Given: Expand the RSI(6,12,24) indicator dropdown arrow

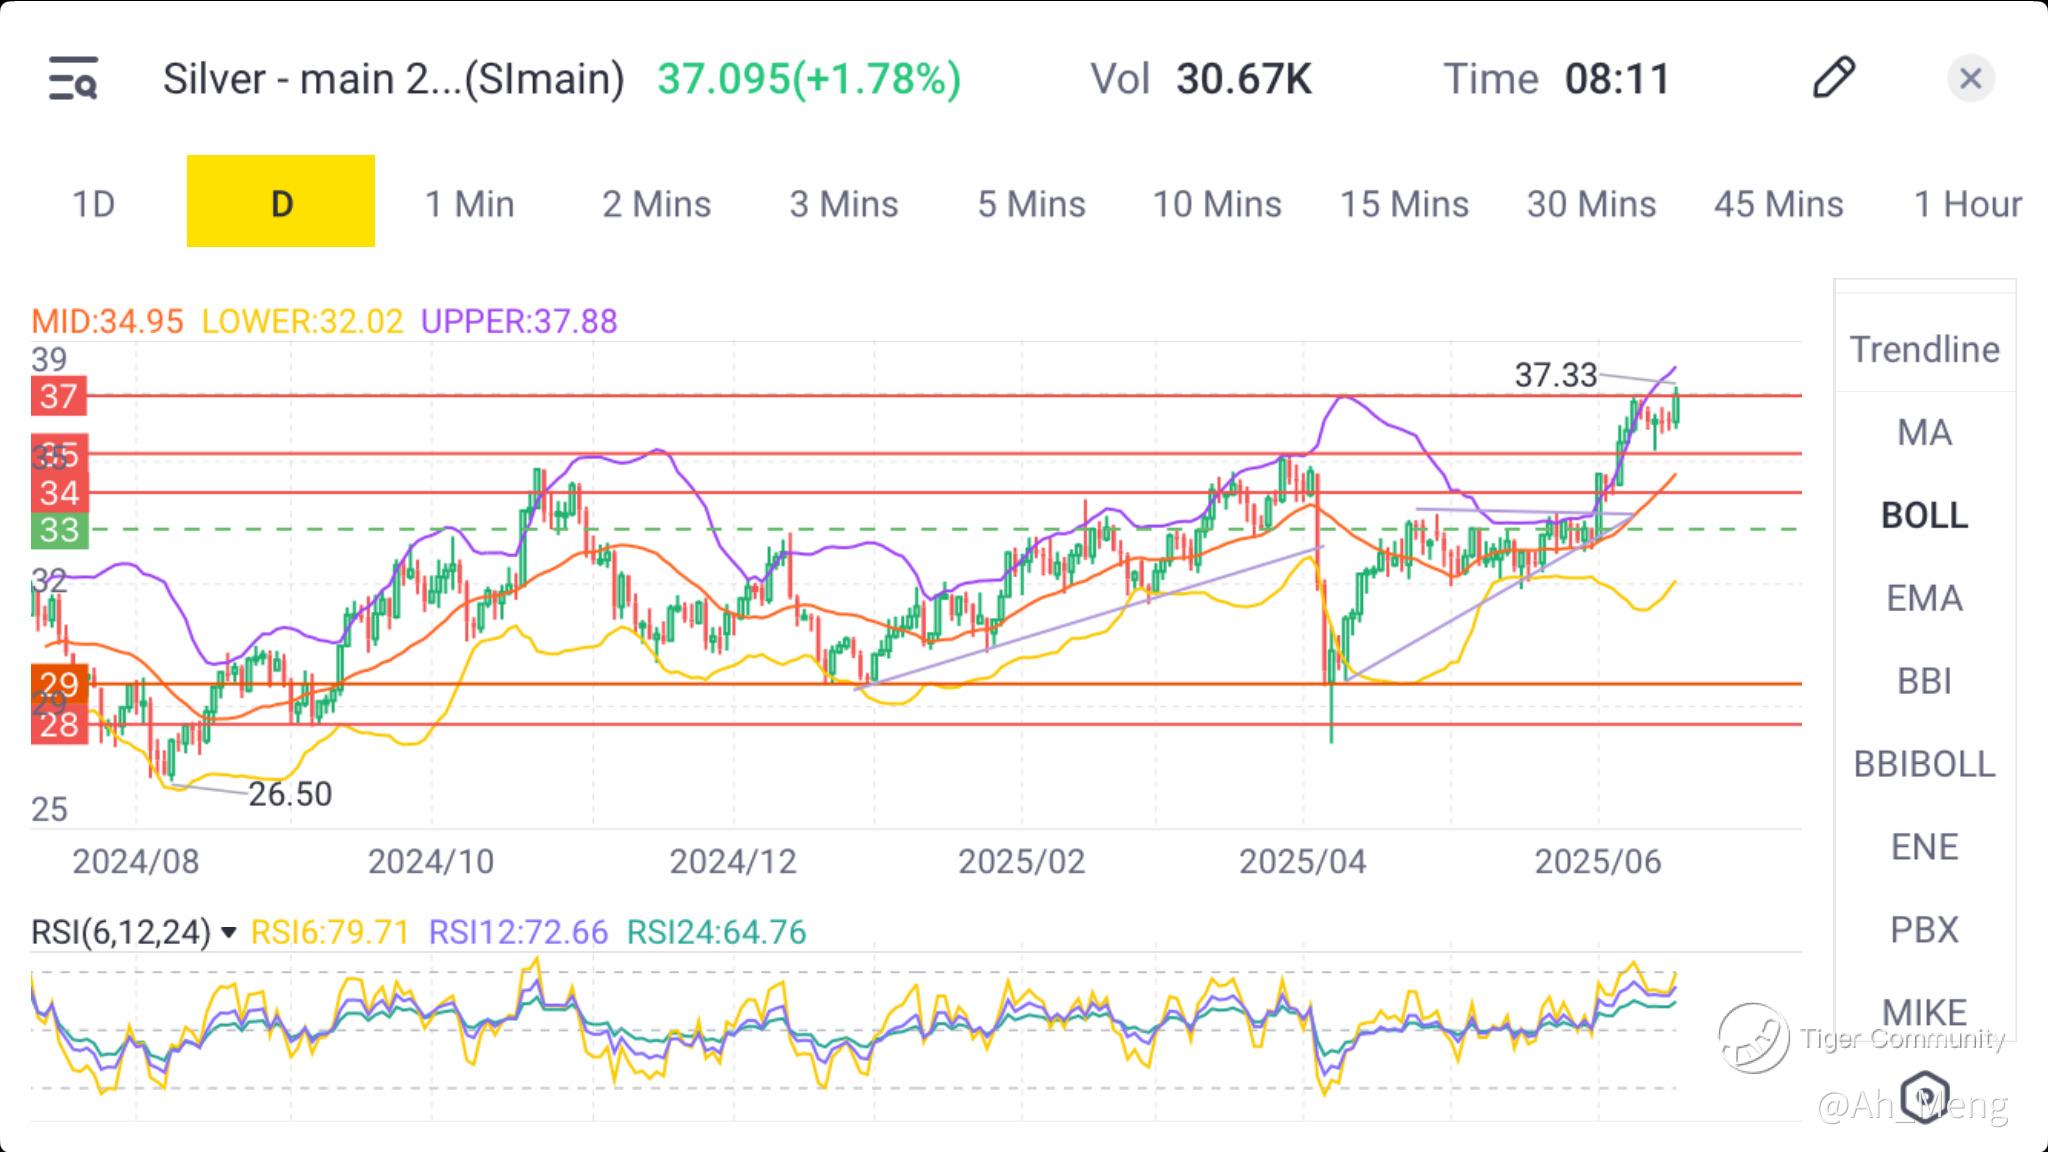Looking at the screenshot, I should tap(229, 933).
